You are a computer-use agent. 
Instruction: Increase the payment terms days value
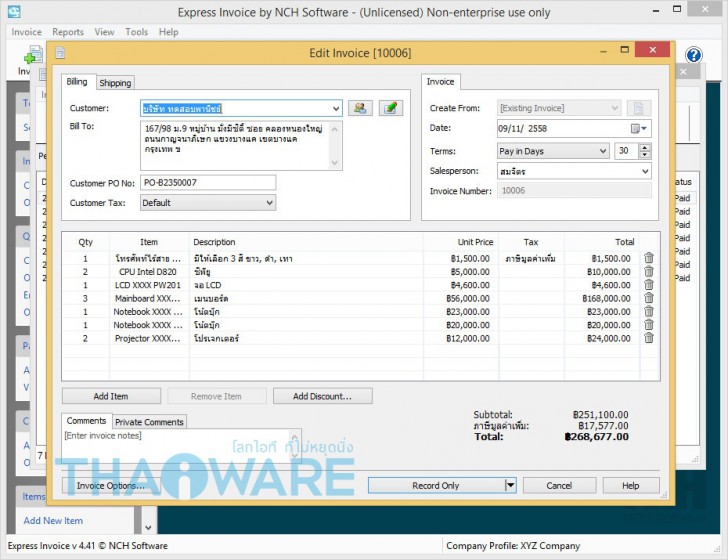point(644,147)
